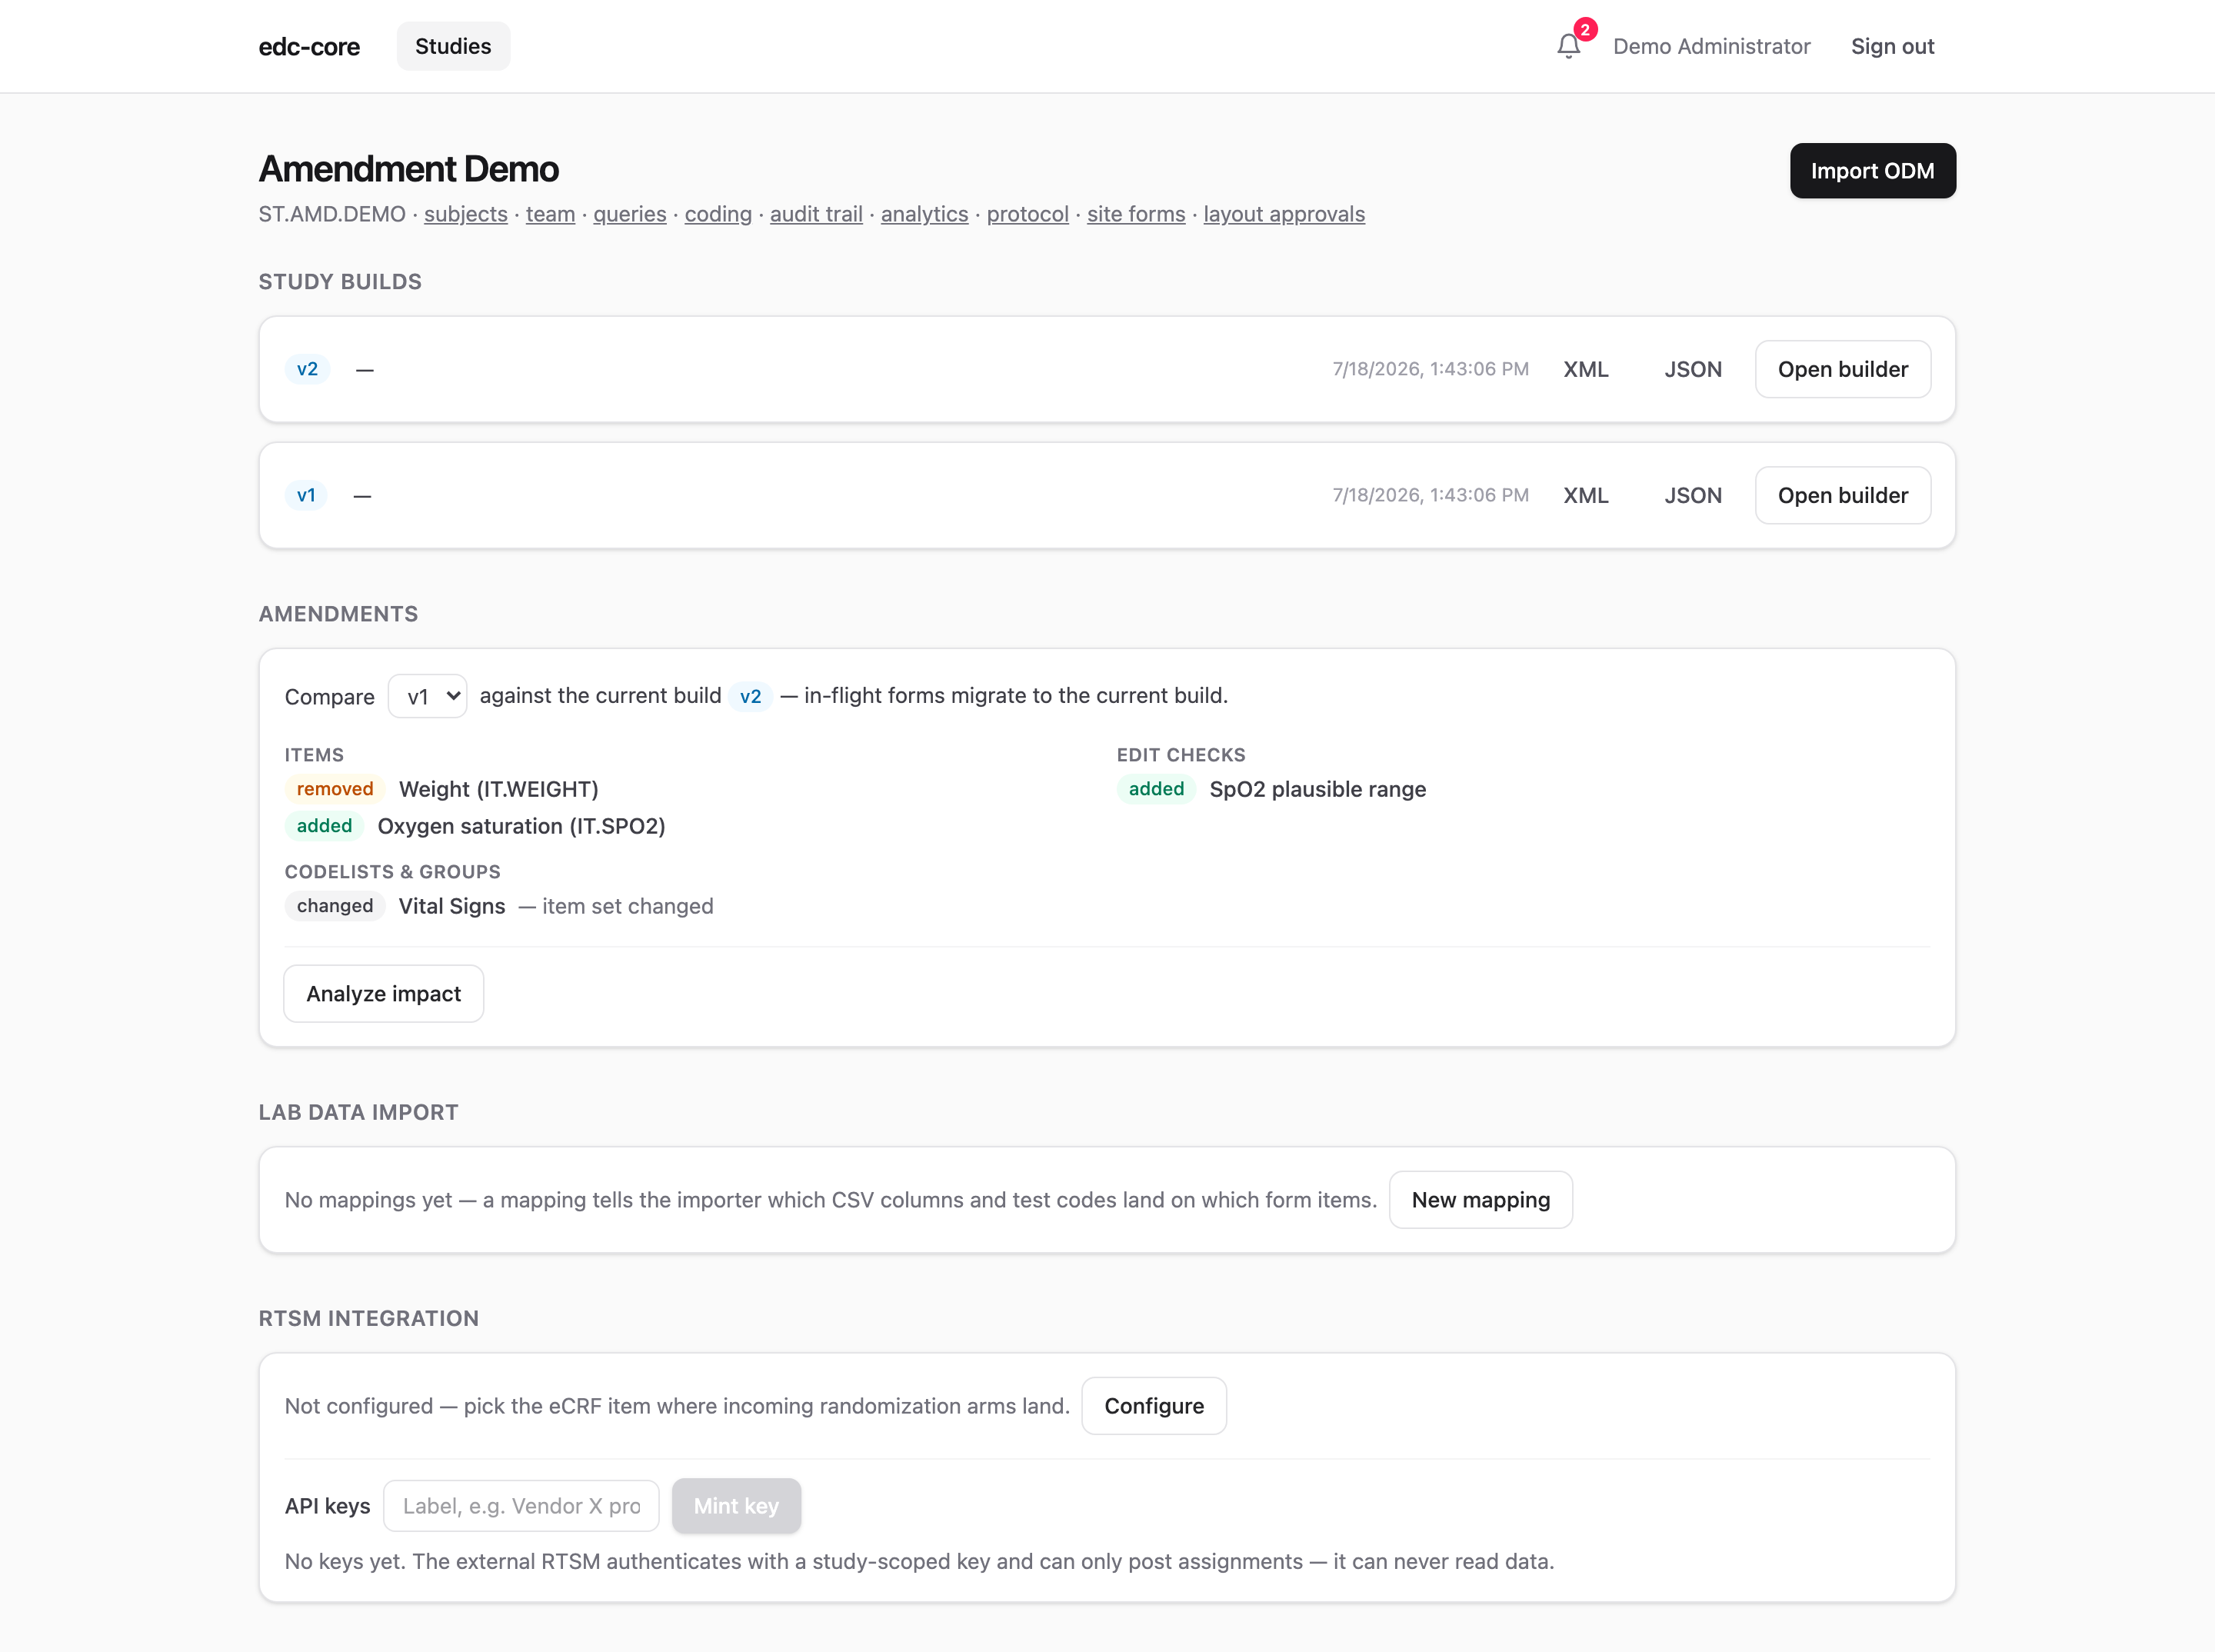This screenshot has height=1652, width=2215.
Task: Open the notifications bell icon
Action: tap(1568, 46)
